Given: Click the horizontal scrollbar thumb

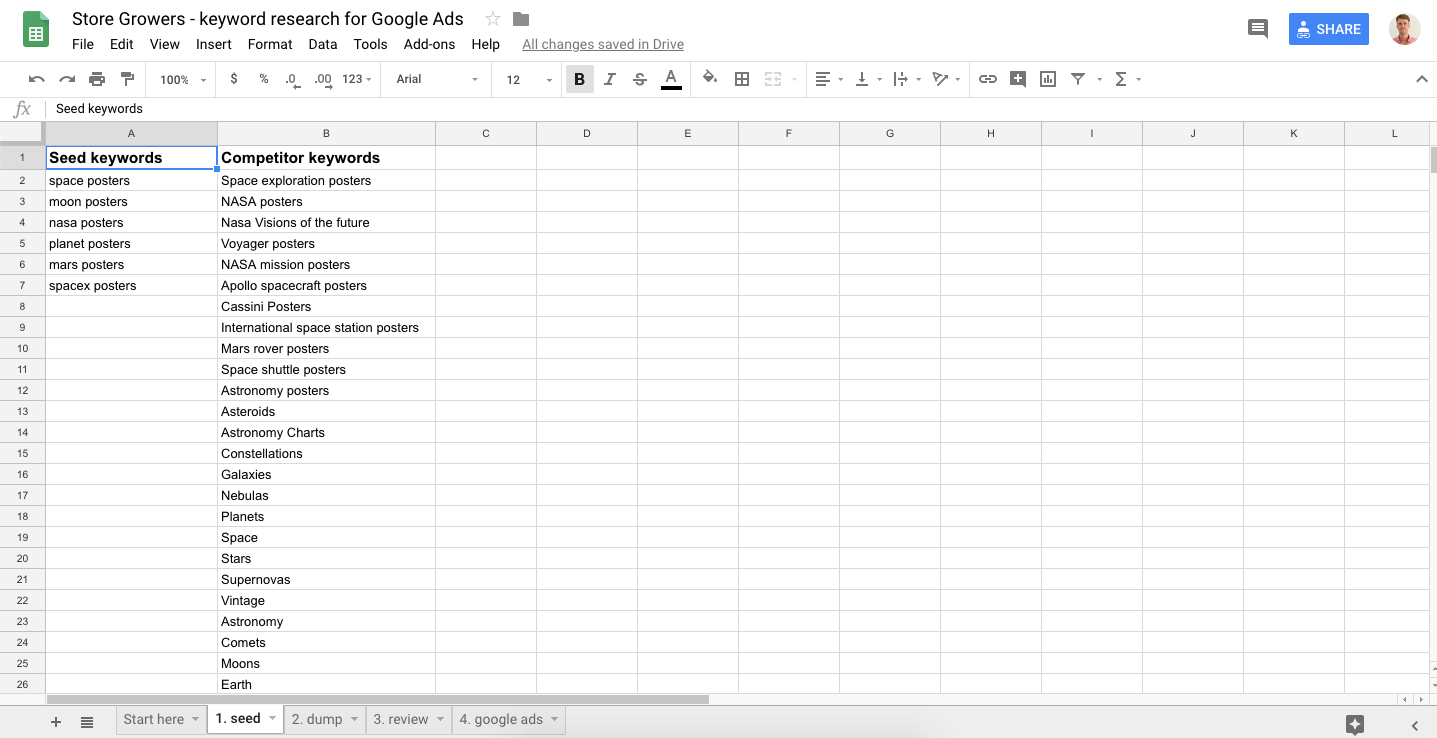Looking at the screenshot, I should (378, 699).
